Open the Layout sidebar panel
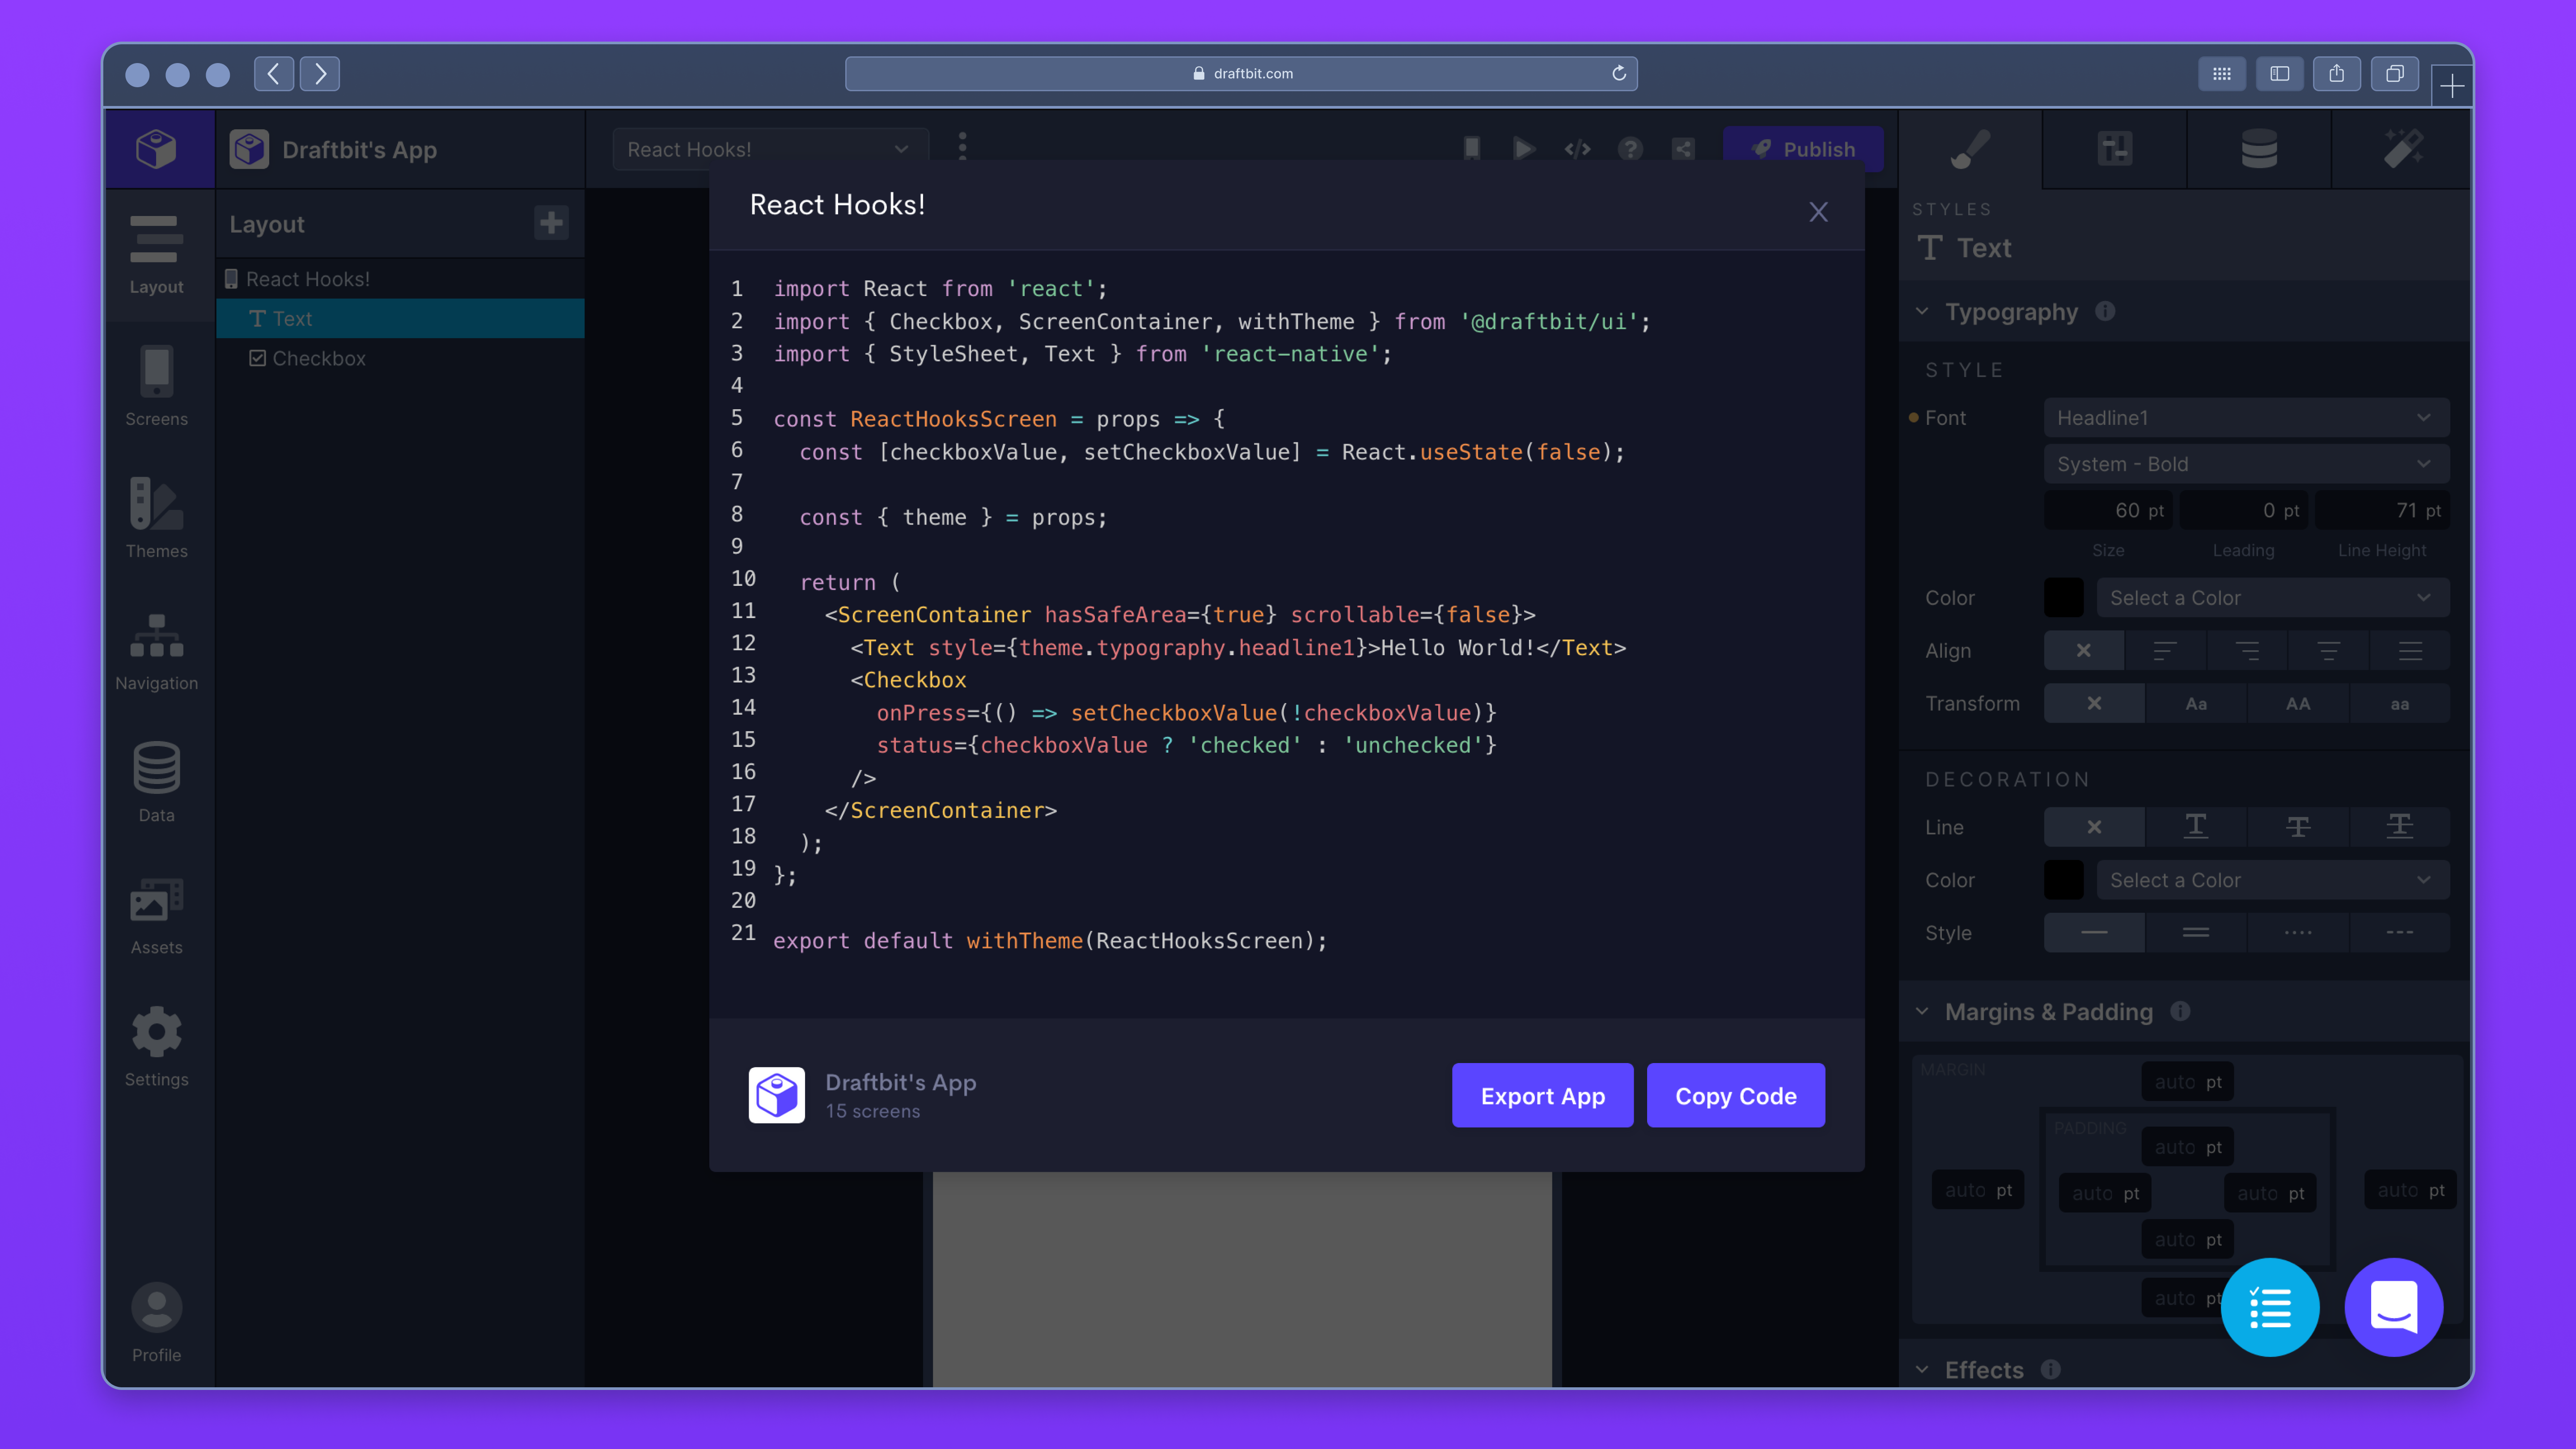The image size is (2576, 1449). click(x=156, y=255)
